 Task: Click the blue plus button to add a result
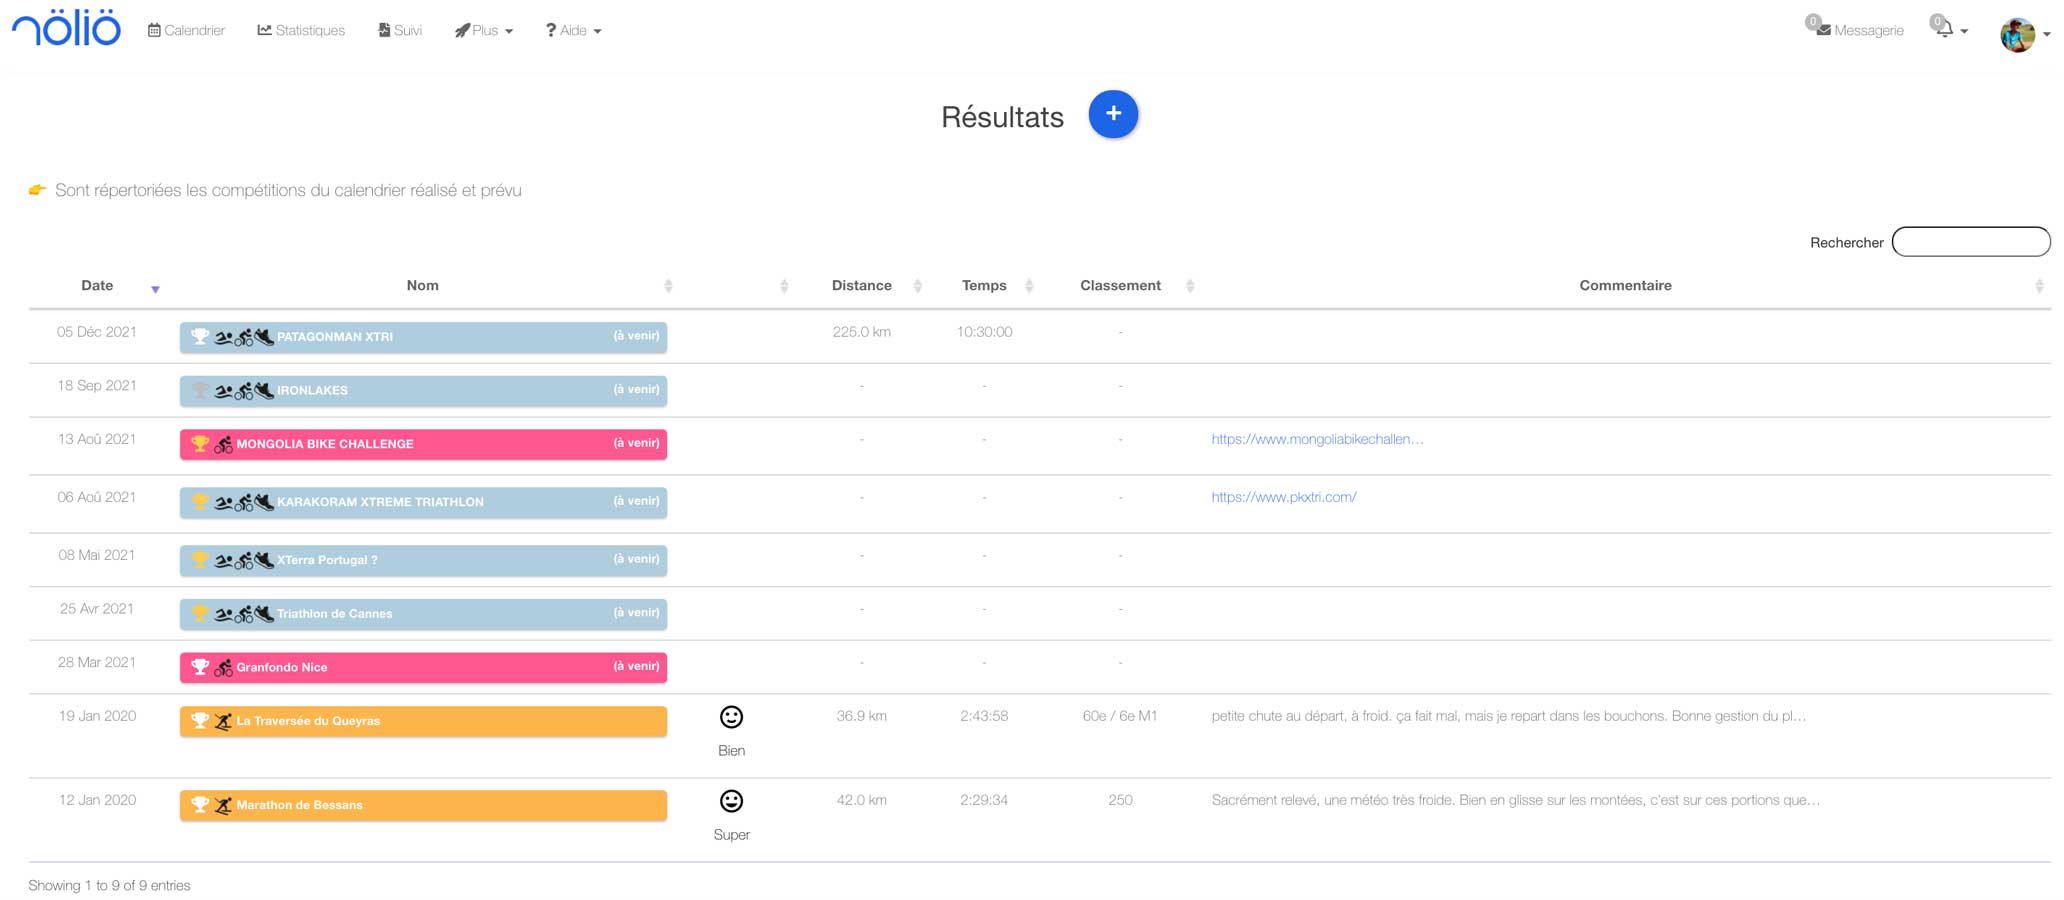[x=1112, y=114]
